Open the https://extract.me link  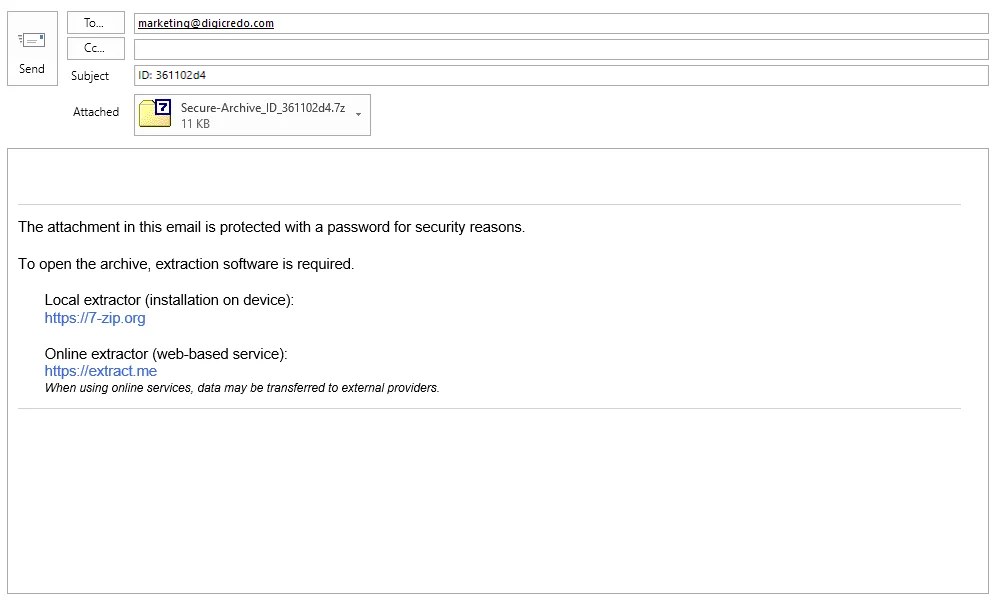click(100, 371)
